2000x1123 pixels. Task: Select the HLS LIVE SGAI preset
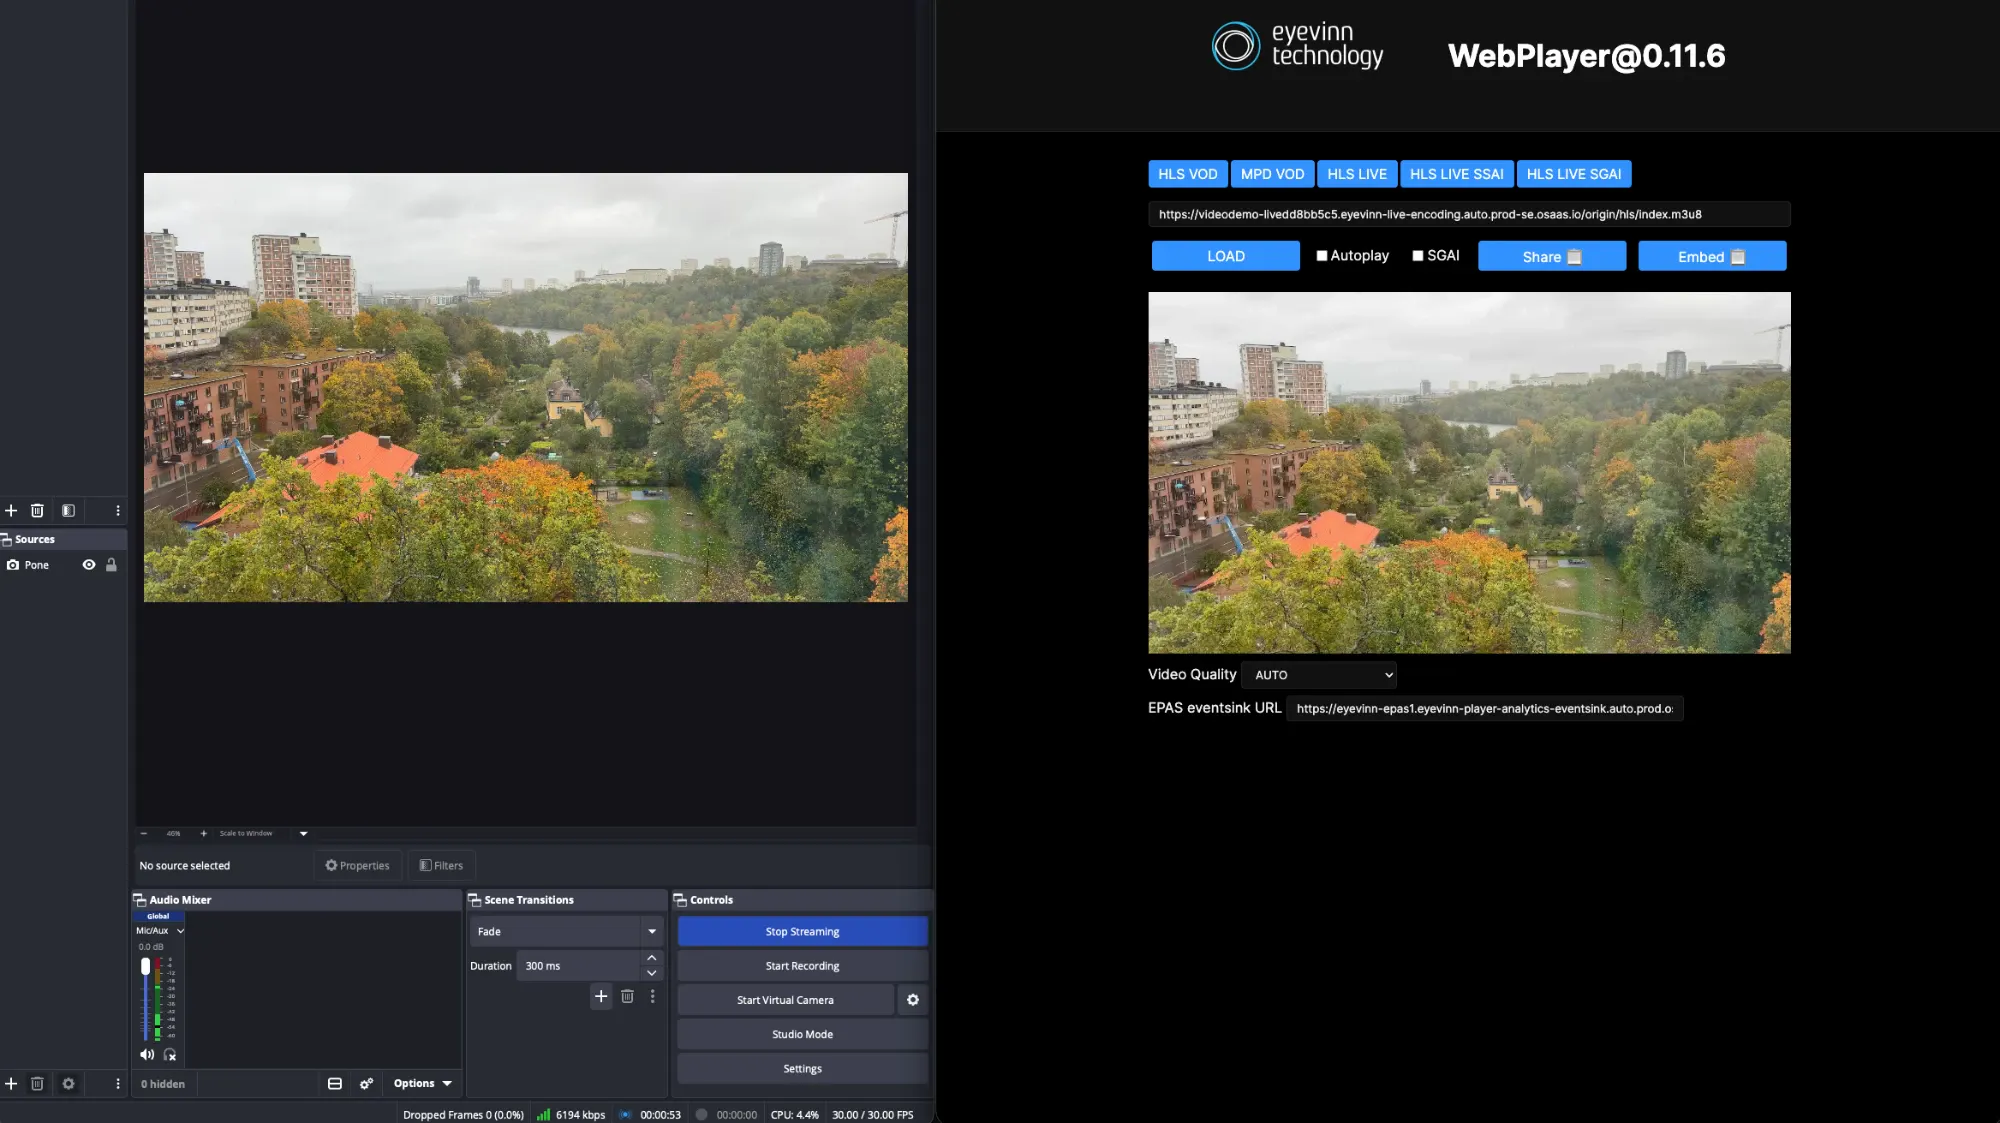[1574, 174]
